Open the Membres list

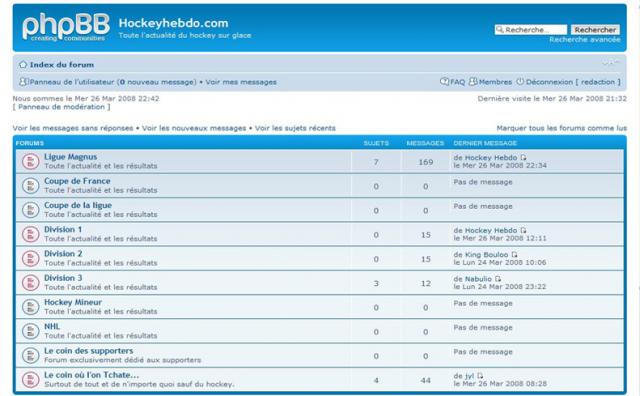point(495,82)
